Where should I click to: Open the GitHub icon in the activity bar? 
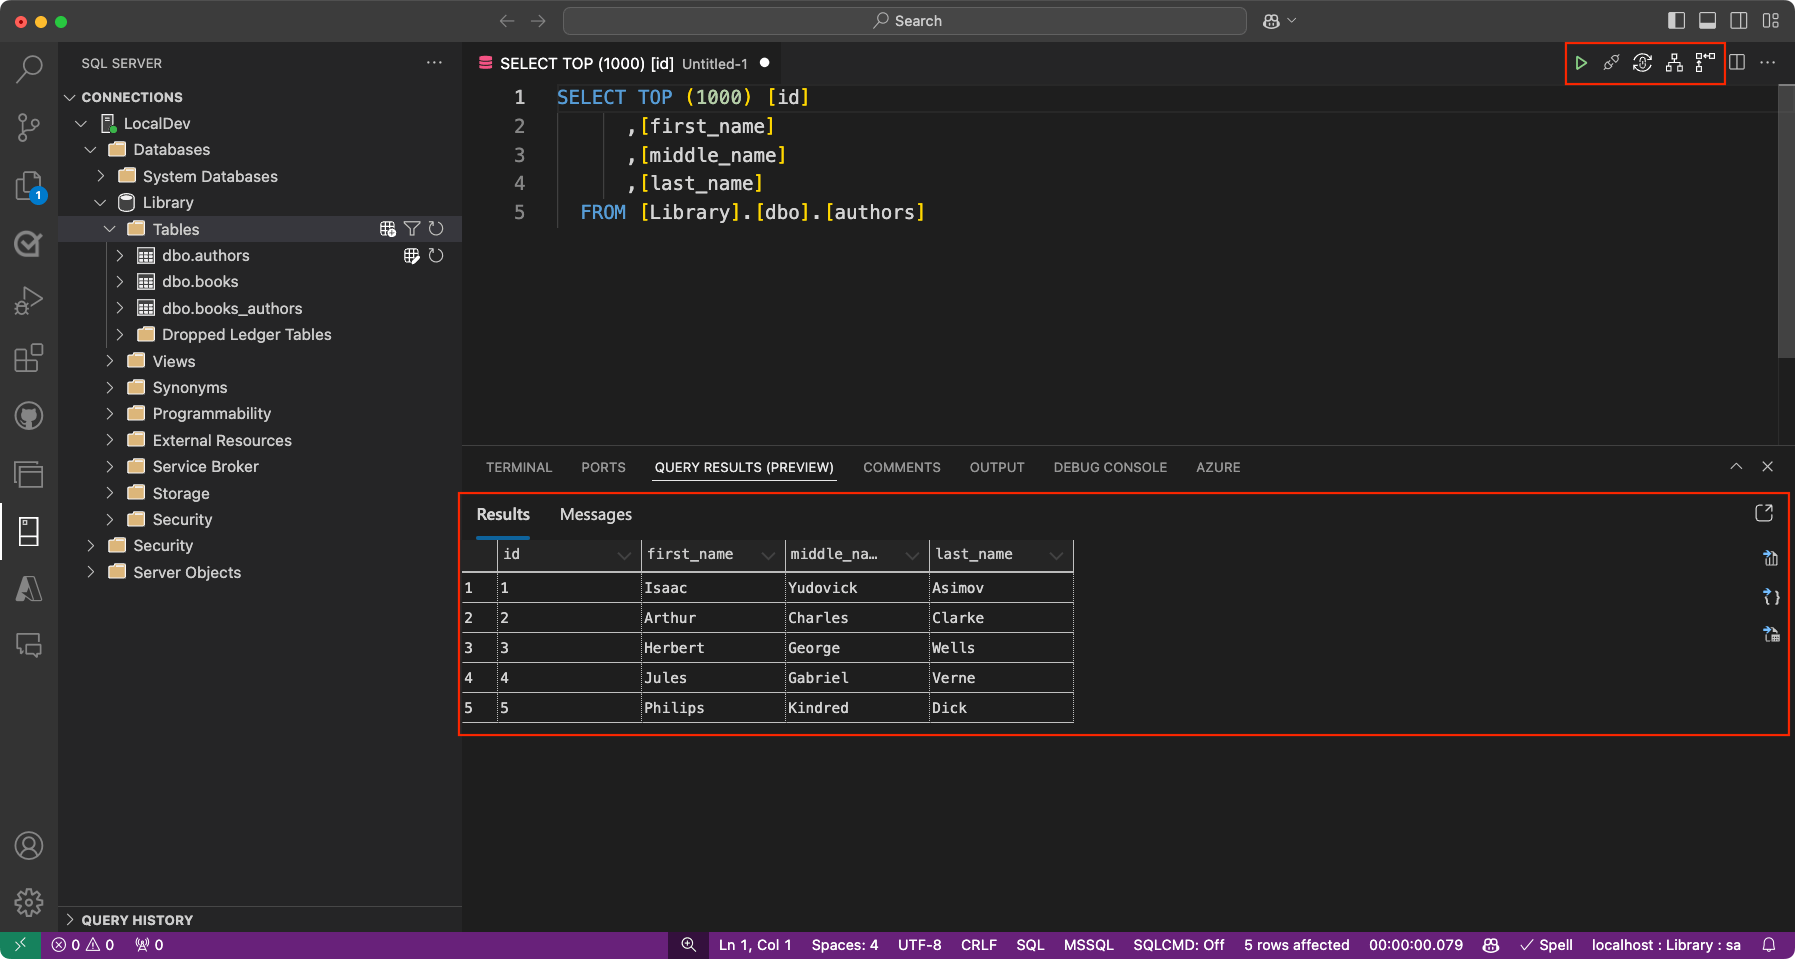click(x=29, y=416)
